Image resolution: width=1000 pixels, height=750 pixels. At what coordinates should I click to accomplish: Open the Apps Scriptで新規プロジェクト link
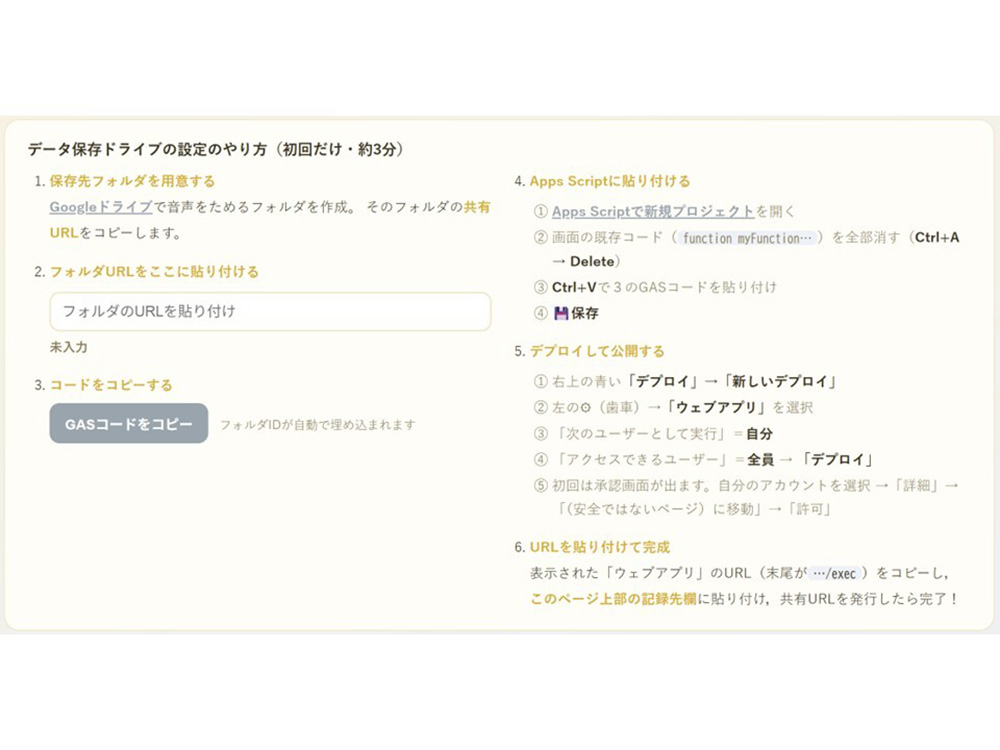[x=653, y=211]
